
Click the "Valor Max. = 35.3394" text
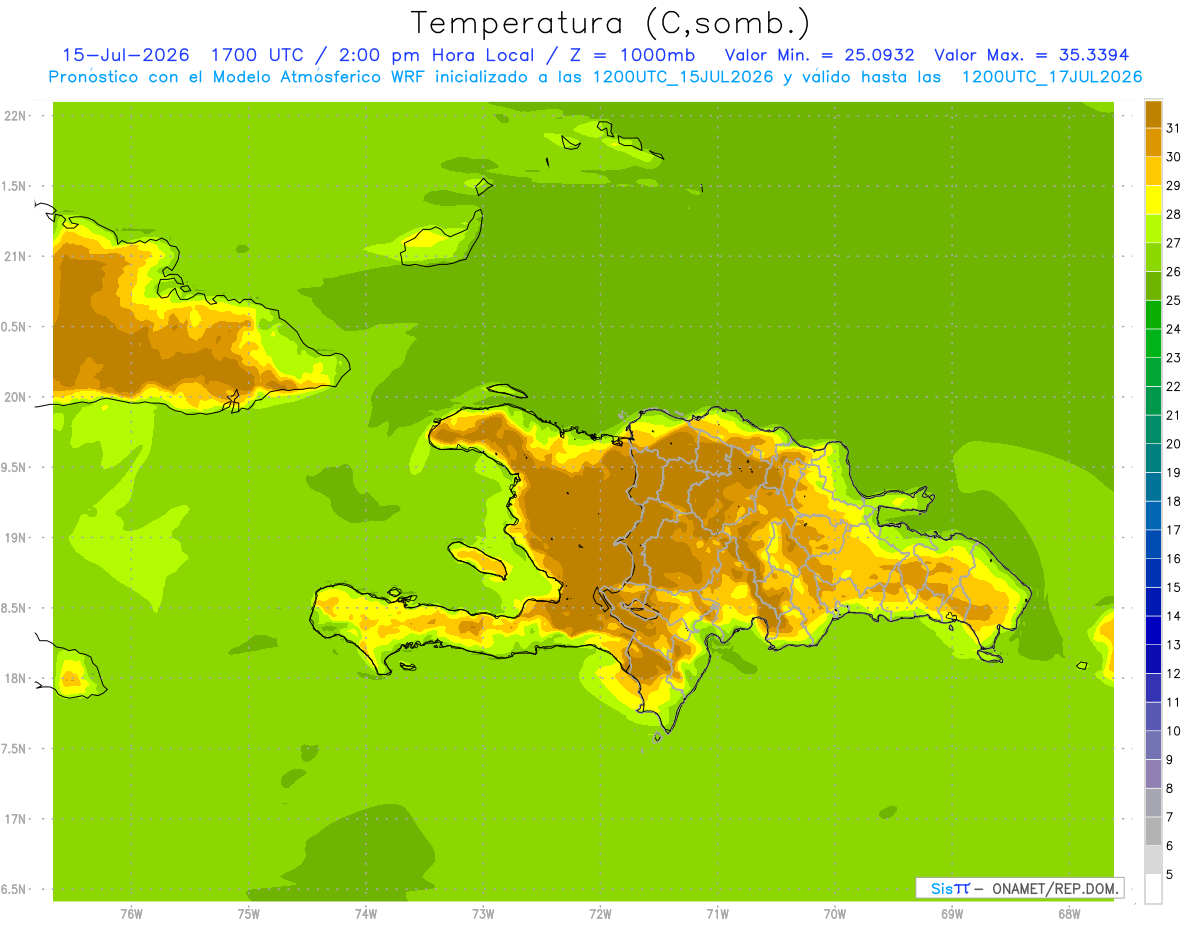pyautogui.click(x=1031, y=55)
